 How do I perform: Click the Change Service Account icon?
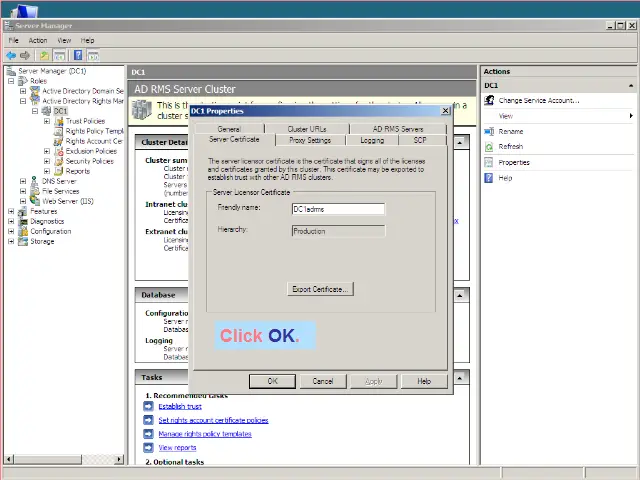(489, 100)
